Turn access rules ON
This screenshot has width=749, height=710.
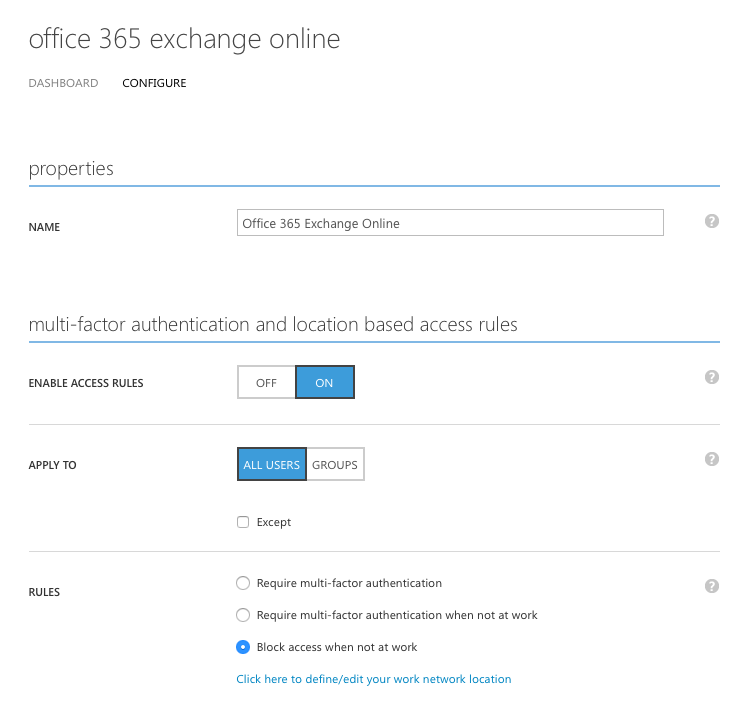pyautogui.click(x=325, y=382)
